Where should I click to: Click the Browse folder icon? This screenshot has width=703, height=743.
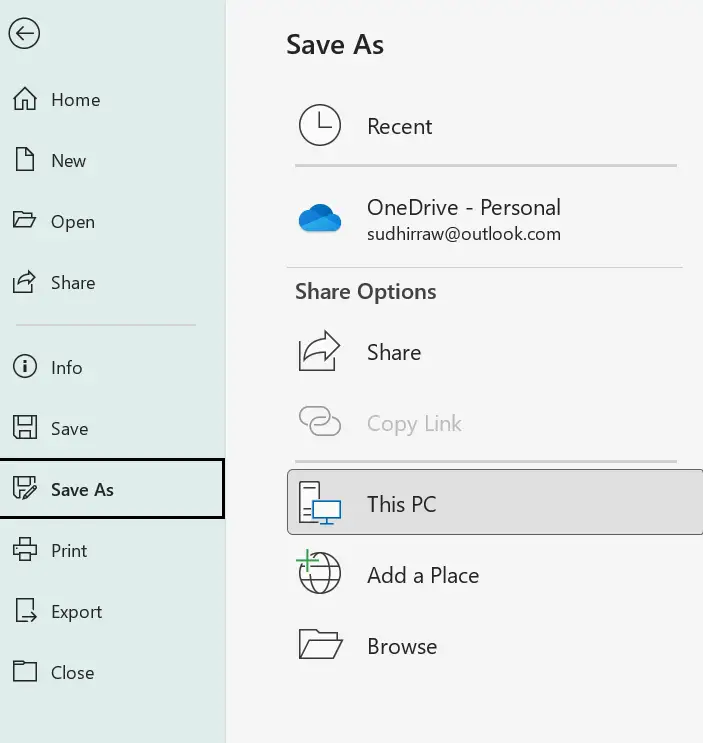pyautogui.click(x=320, y=646)
